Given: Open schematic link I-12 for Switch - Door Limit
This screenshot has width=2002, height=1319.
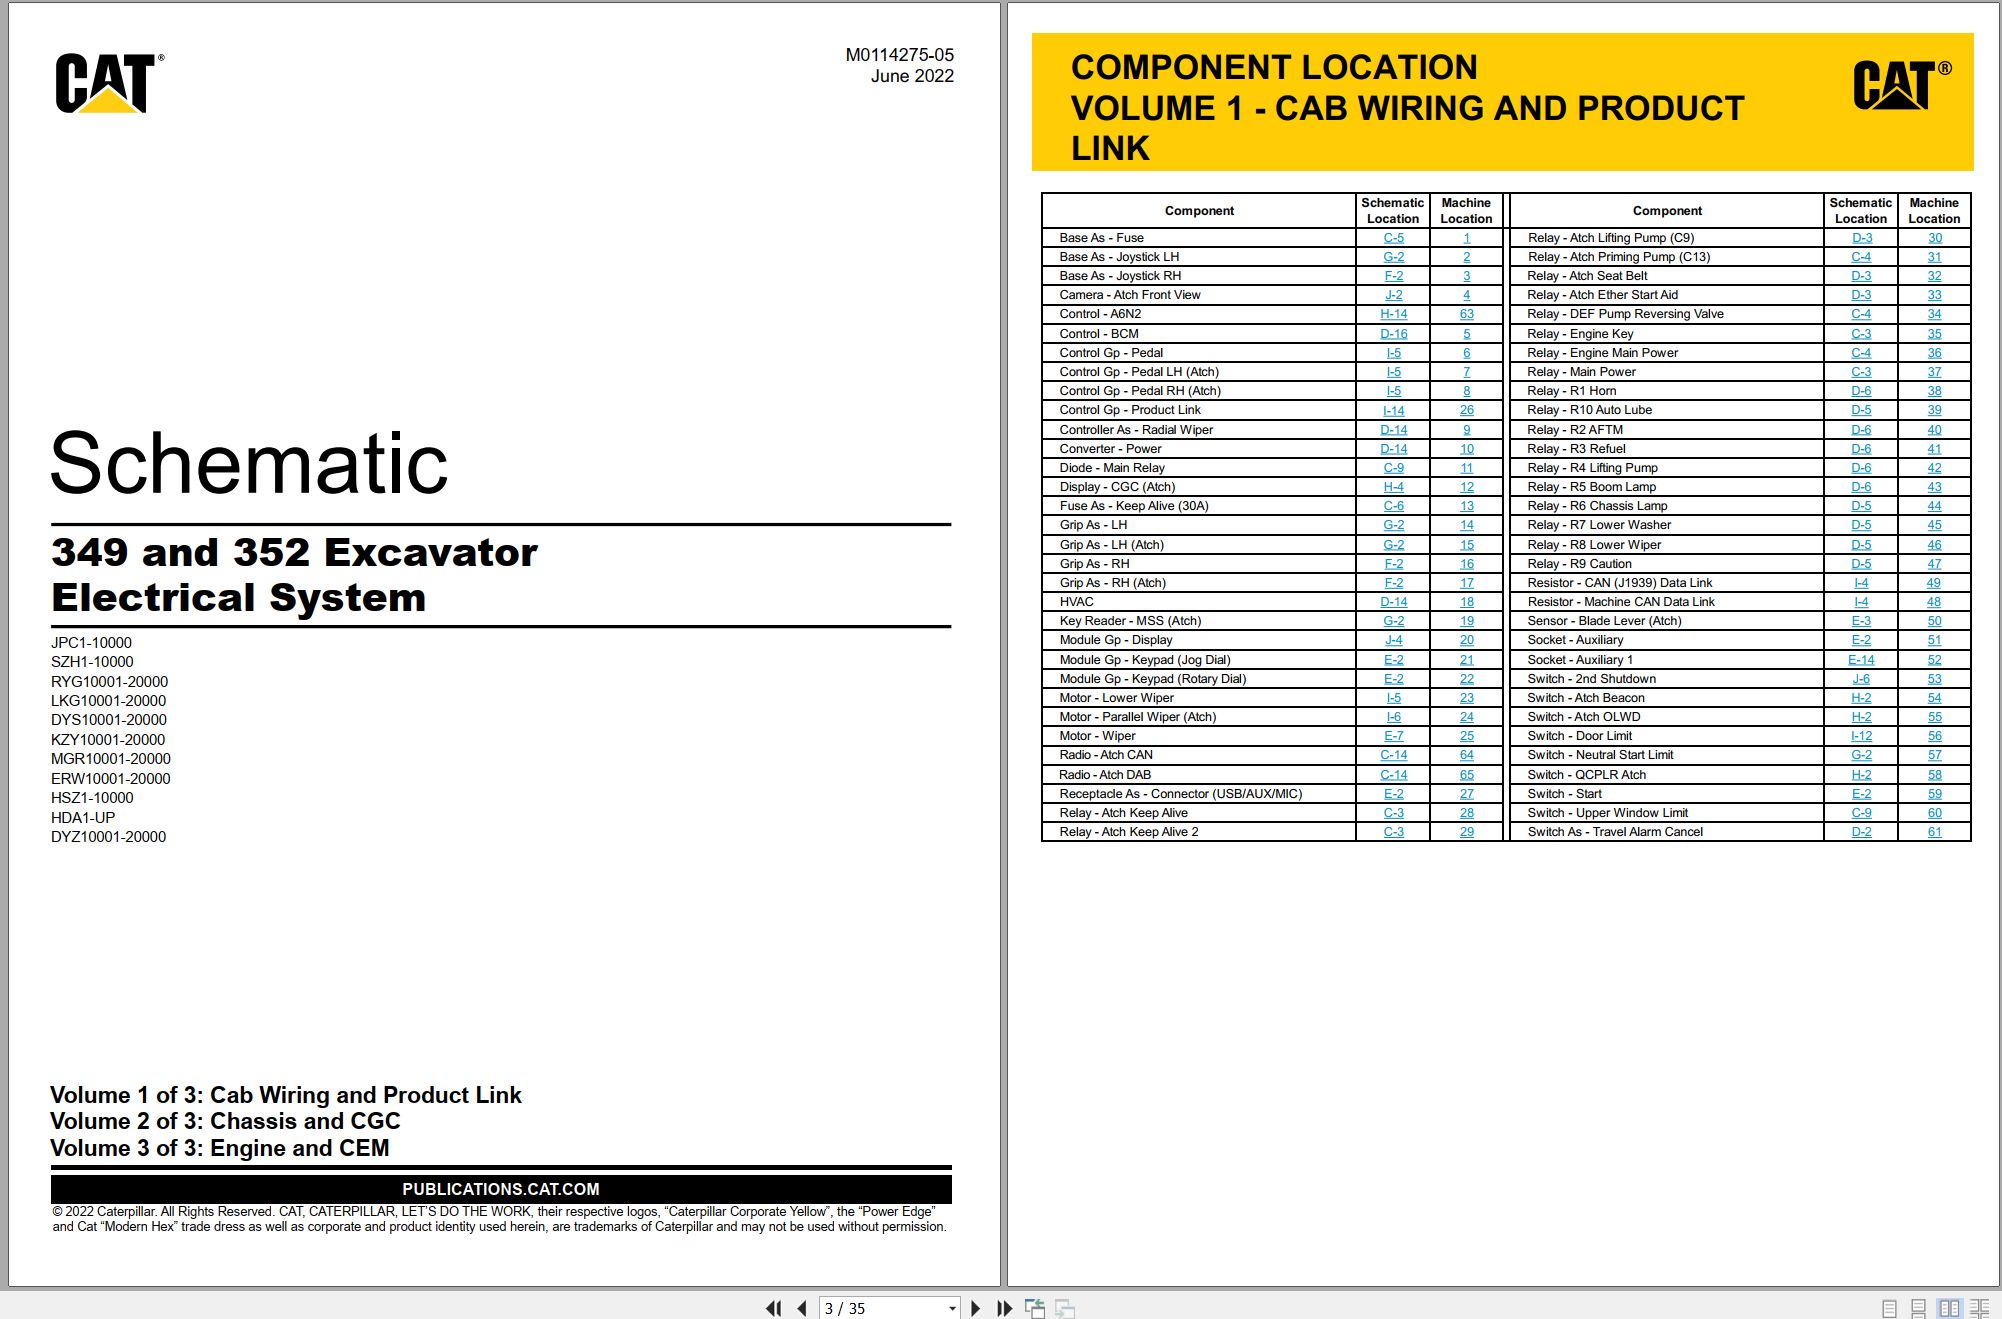Looking at the screenshot, I should coord(1861,736).
